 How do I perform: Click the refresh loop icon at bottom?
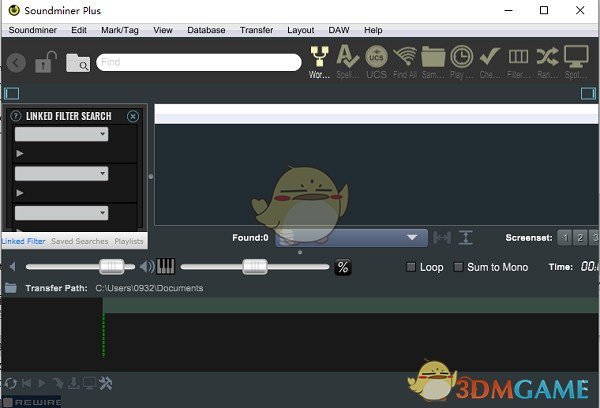click(11, 383)
